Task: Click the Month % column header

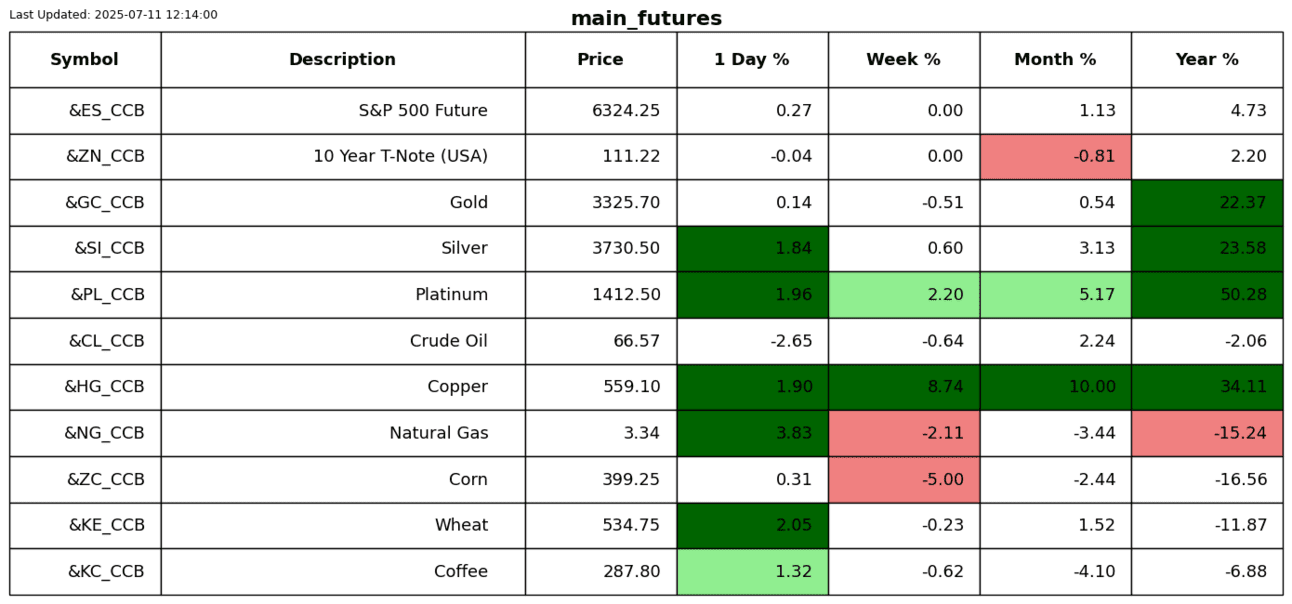Action: 1055,60
